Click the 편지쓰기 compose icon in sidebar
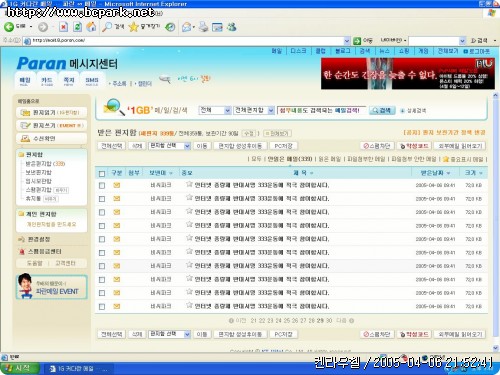 (25, 126)
